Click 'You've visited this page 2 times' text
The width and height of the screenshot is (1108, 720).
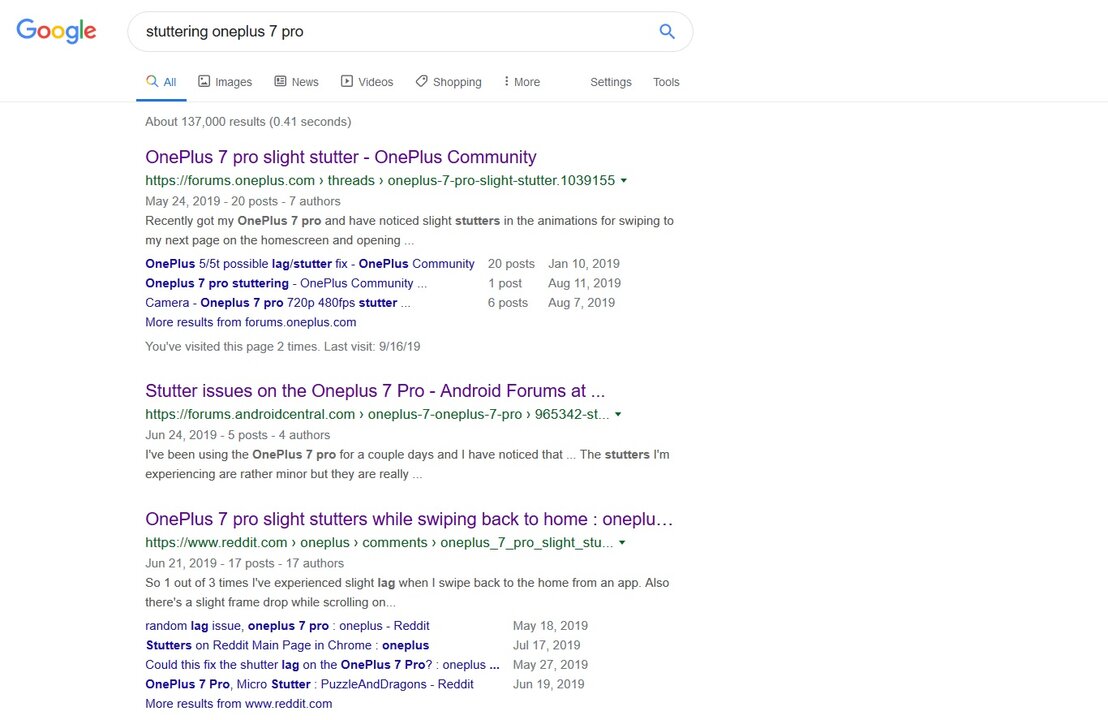coord(283,346)
